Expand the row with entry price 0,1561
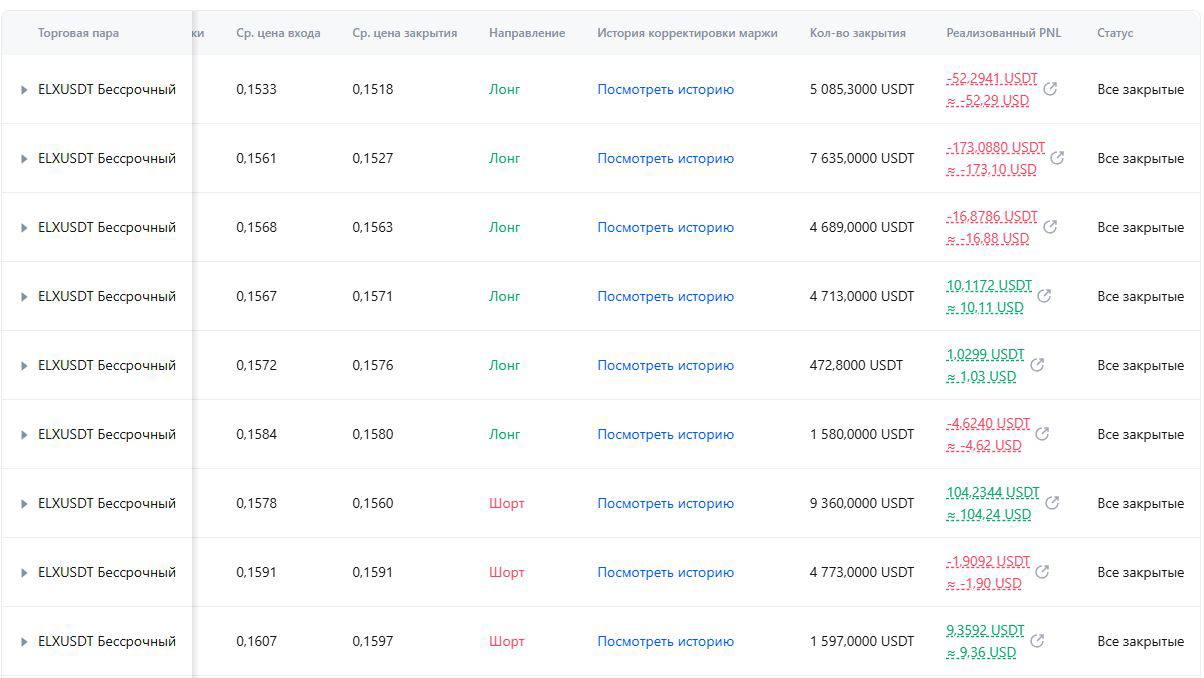This screenshot has width=1204, height=678. pyautogui.click(x=24, y=159)
